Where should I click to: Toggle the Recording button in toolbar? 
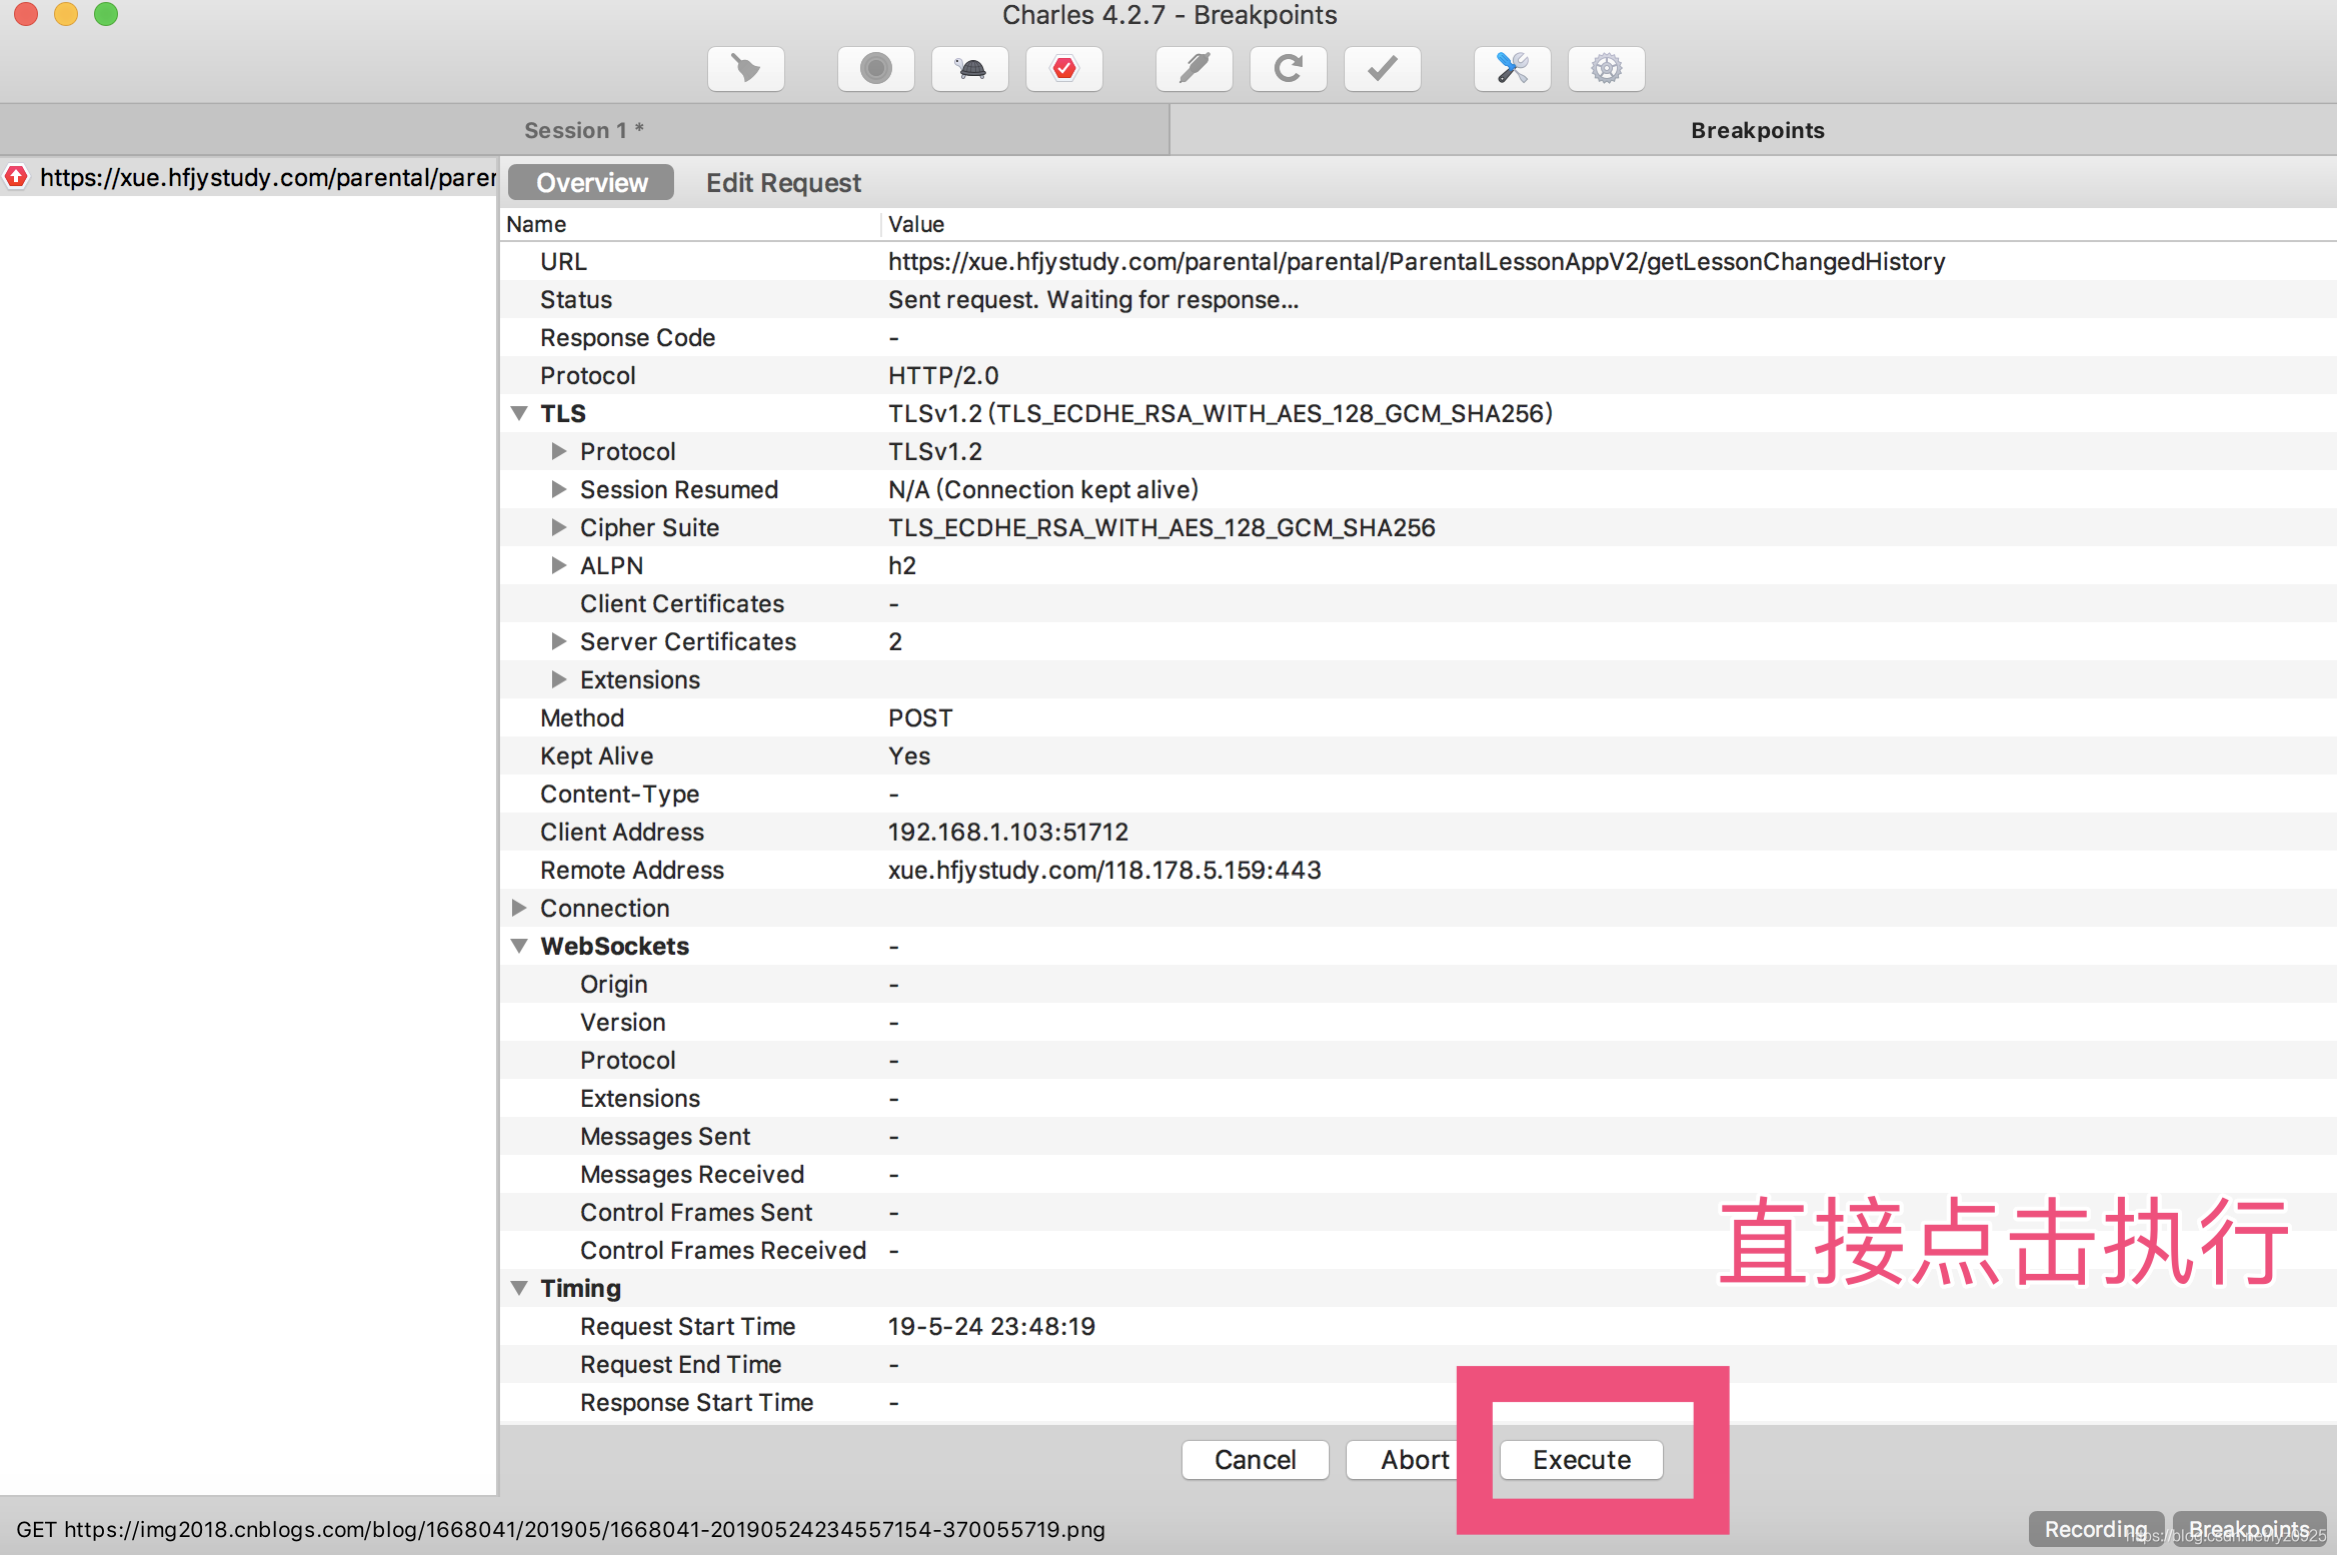pyautogui.click(x=876, y=69)
